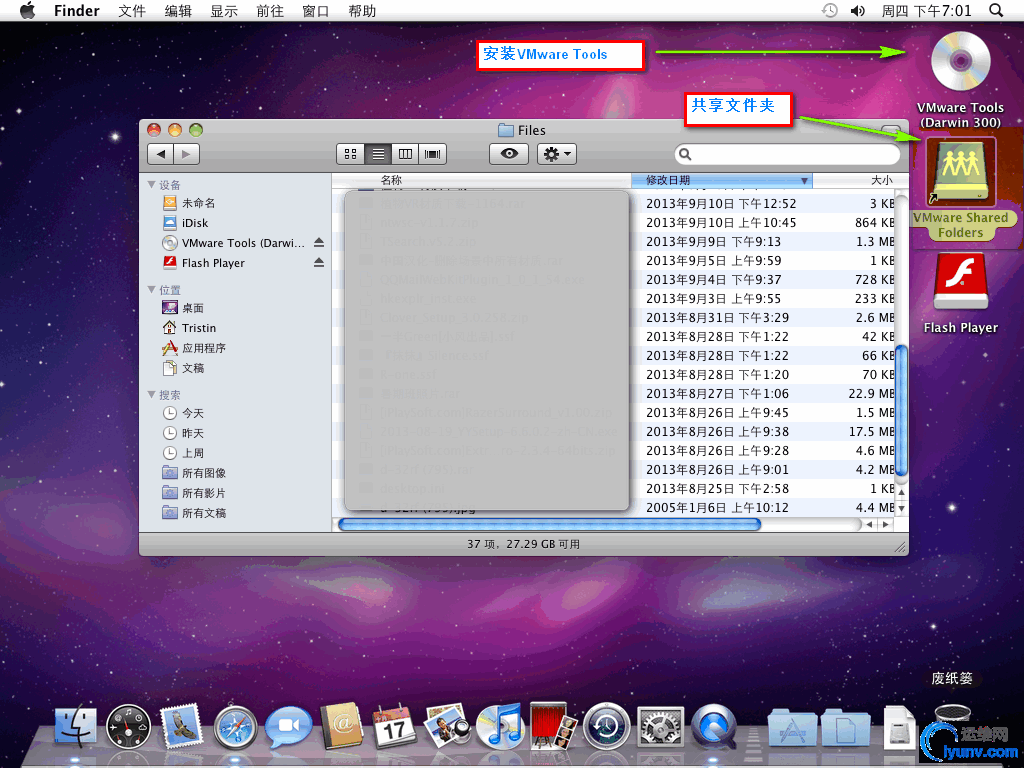Switch Finder to column view

(x=405, y=154)
